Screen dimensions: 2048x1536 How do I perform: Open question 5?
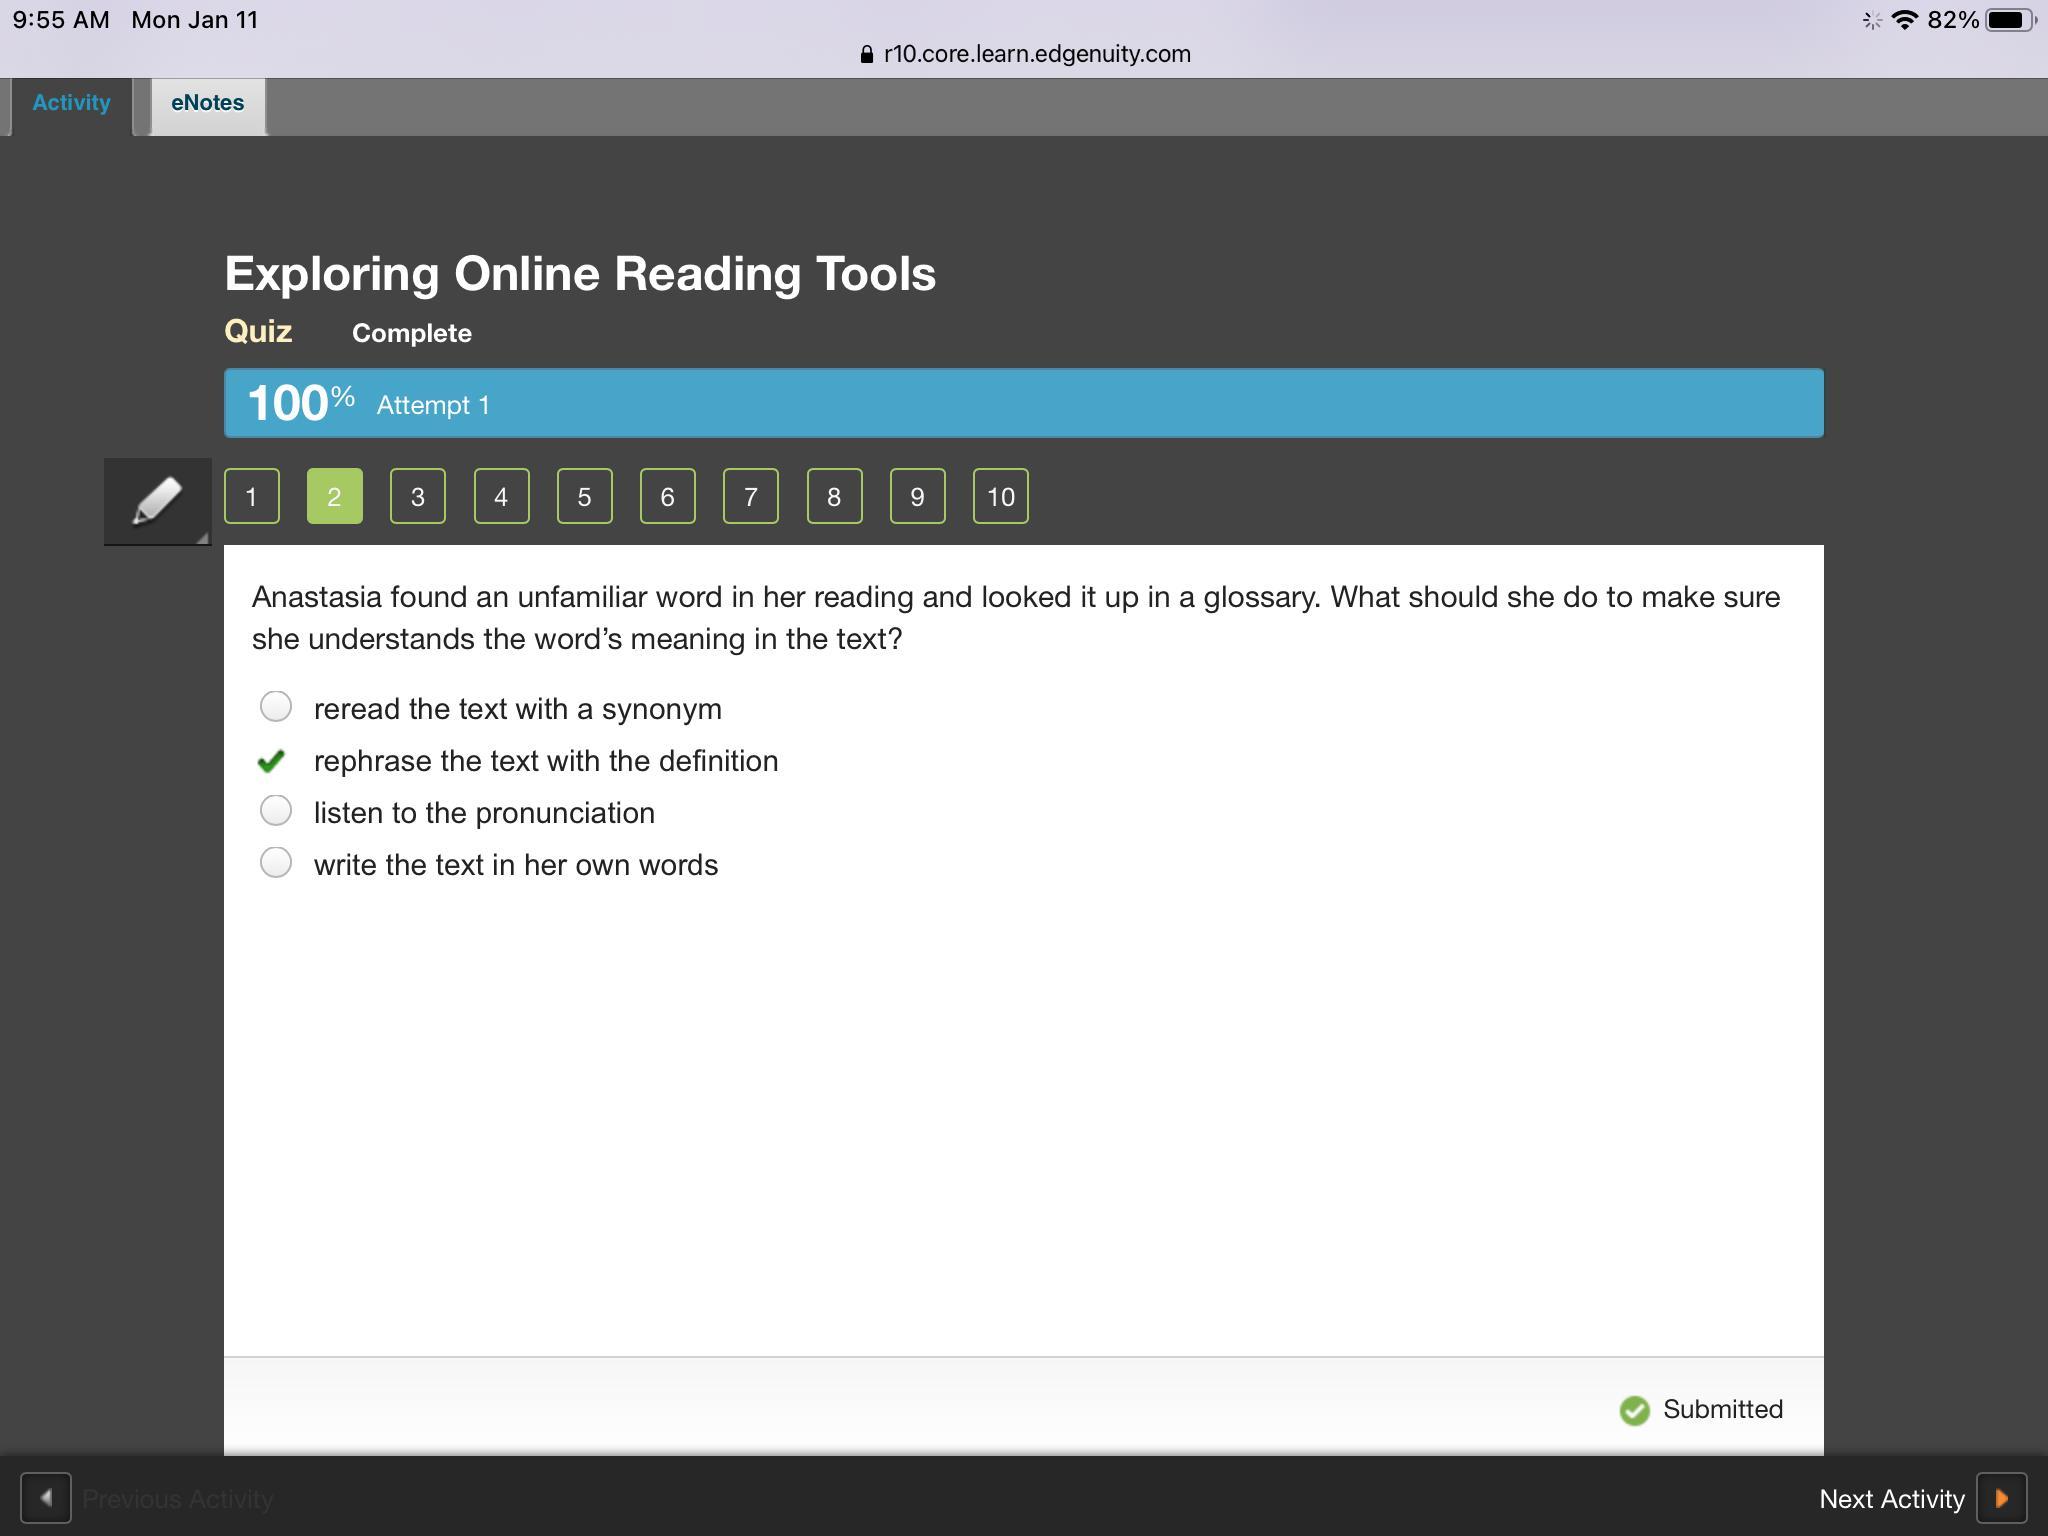click(584, 496)
